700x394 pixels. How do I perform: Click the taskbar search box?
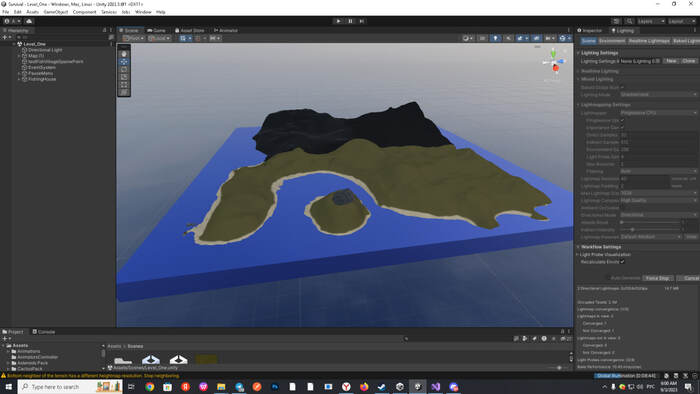pos(70,387)
